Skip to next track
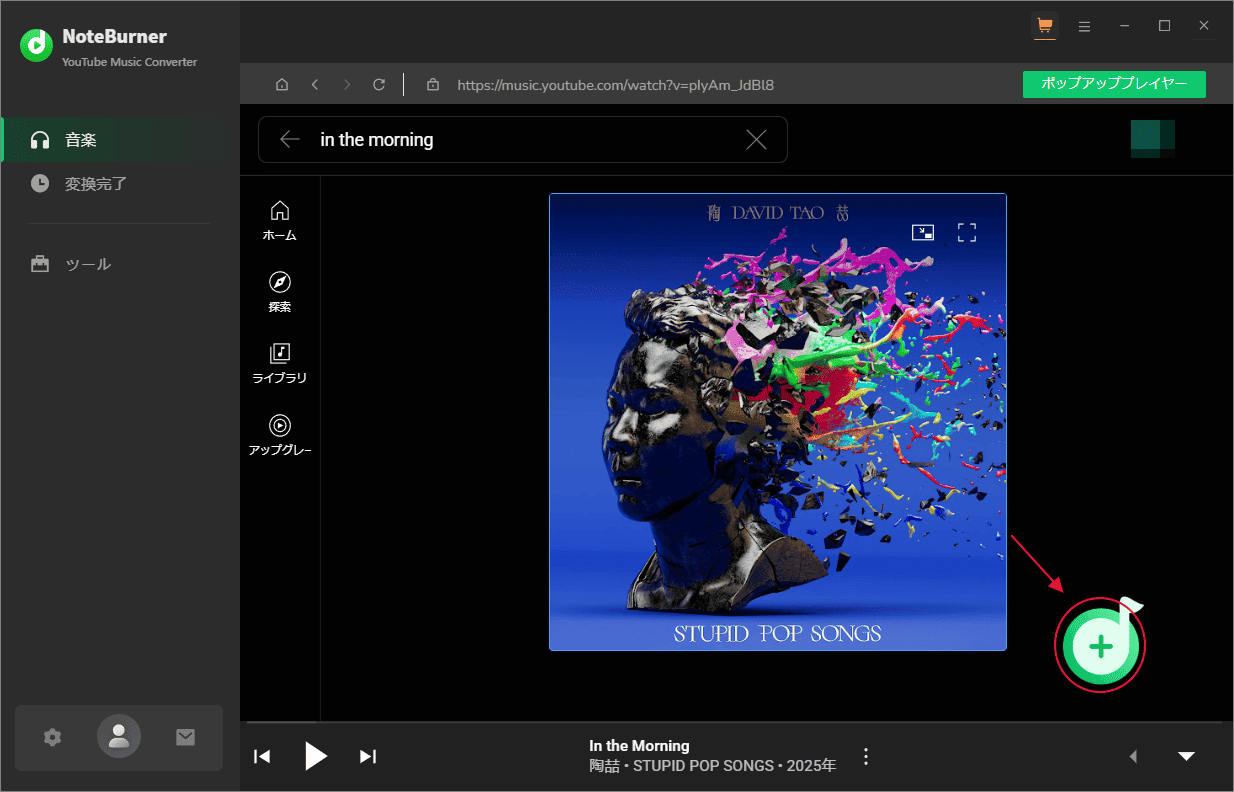Viewport: 1234px width, 792px height. click(x=368, y=756)
